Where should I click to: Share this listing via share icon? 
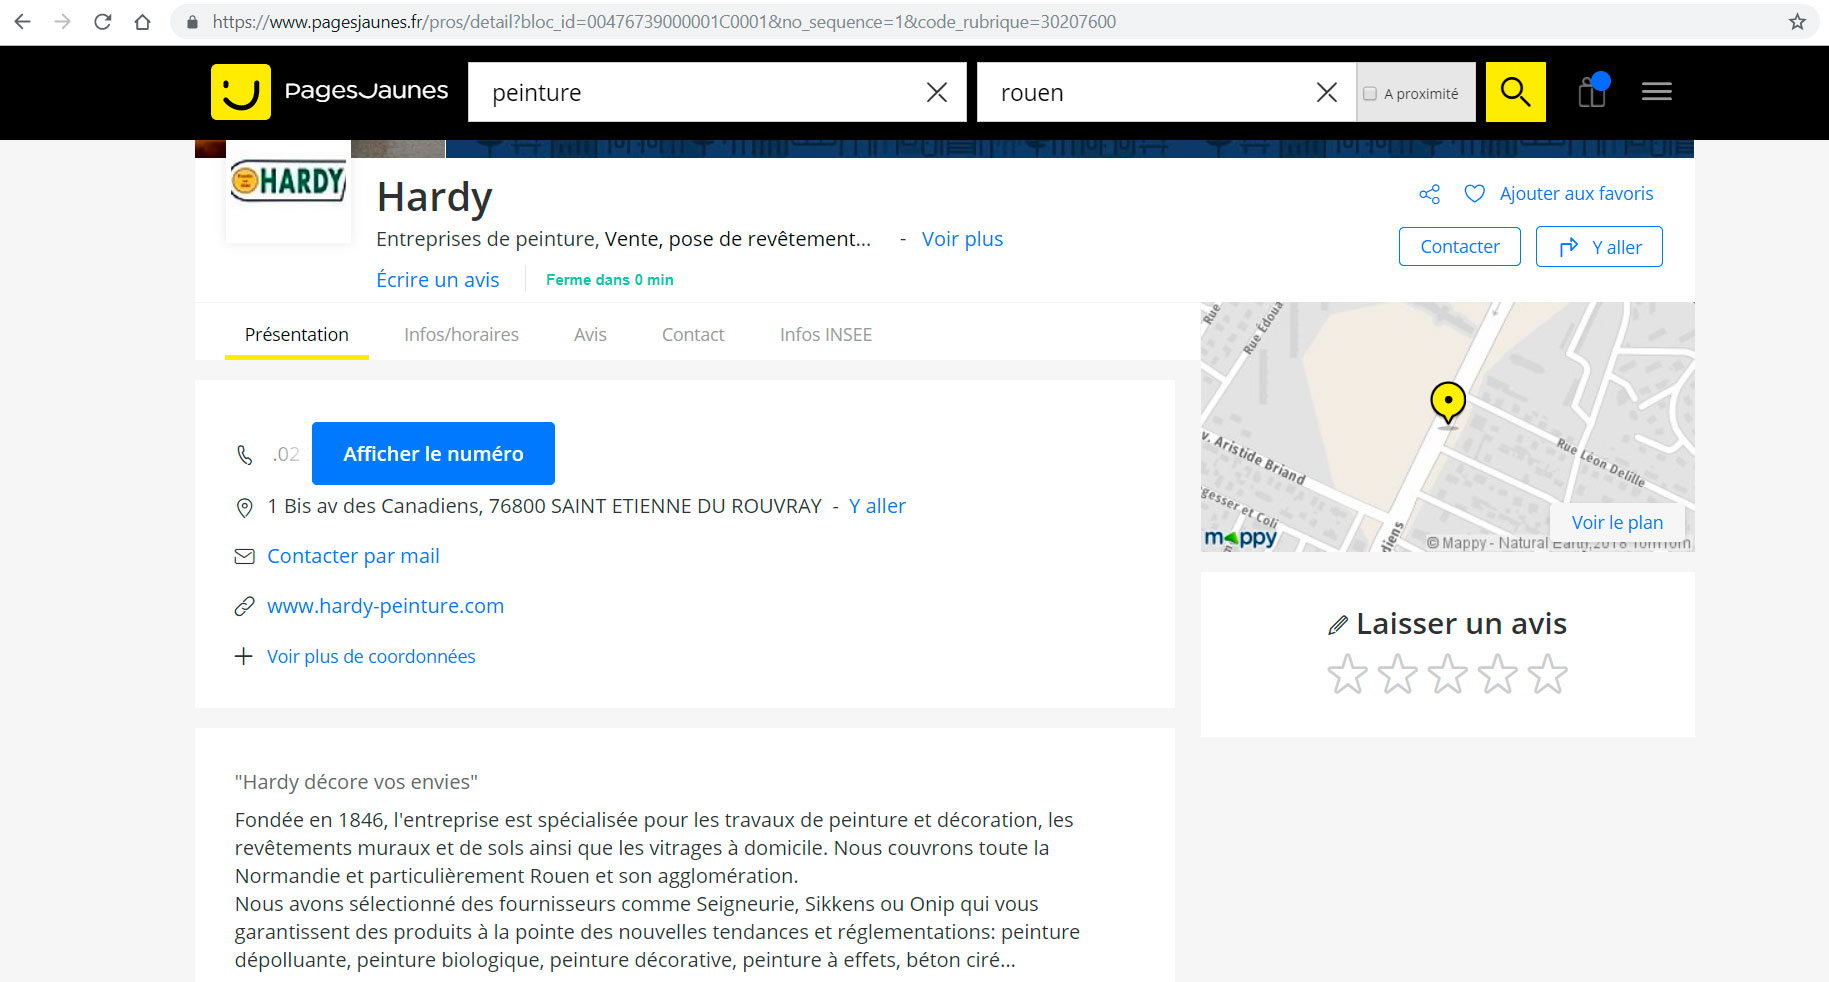point(1430,194)
